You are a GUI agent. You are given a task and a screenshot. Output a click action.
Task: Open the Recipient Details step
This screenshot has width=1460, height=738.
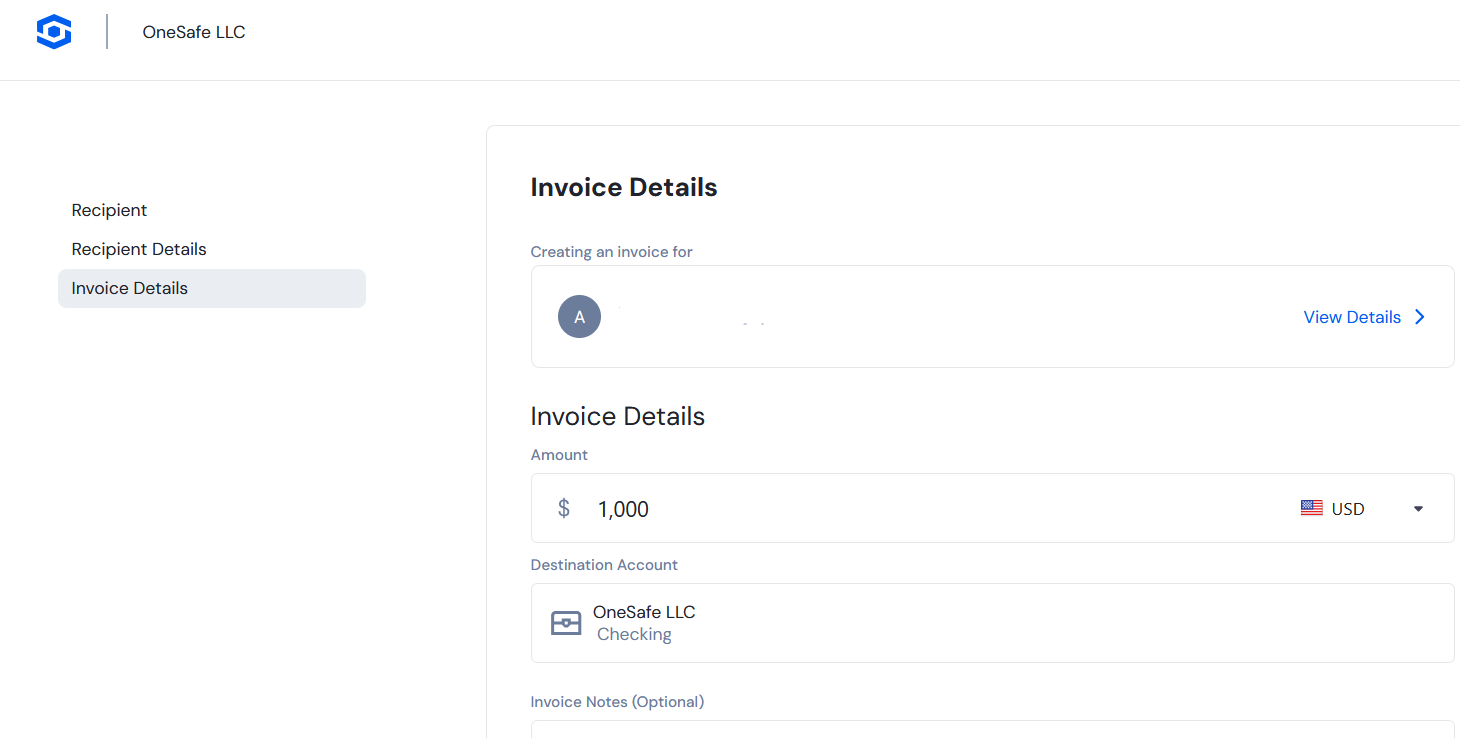139,249
